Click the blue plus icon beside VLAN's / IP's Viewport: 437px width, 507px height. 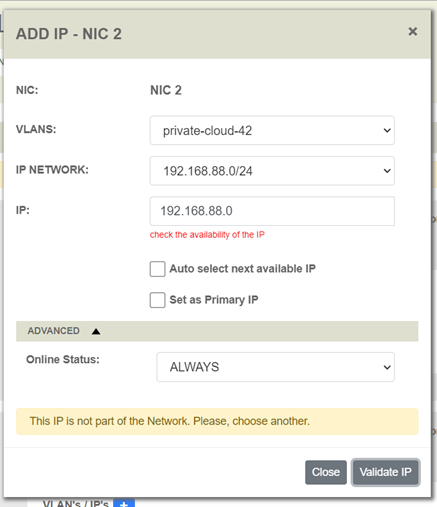(124, 503)
